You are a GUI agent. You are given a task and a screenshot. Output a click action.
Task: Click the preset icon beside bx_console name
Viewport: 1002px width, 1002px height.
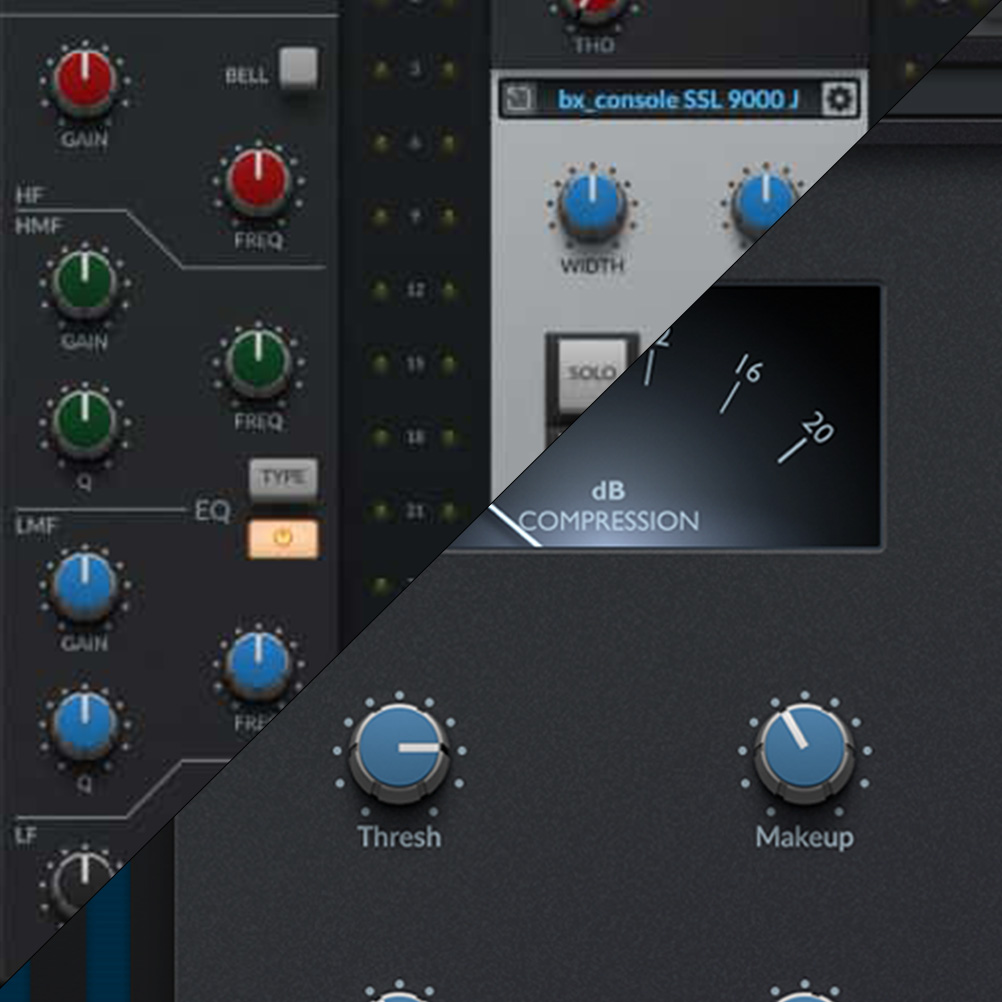(x=519, y=99)
